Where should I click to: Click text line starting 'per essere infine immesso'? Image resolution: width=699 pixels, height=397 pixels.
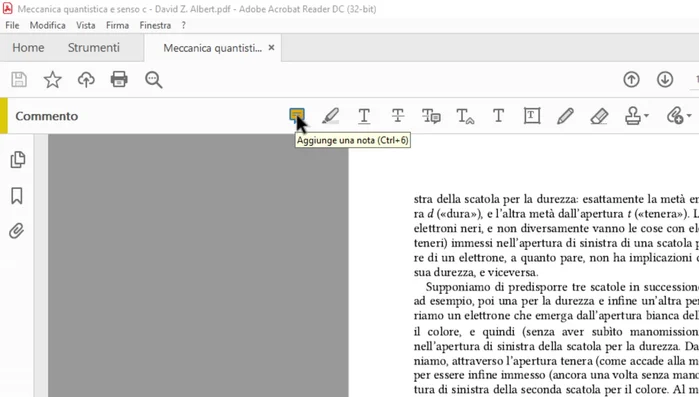point(556,375)
